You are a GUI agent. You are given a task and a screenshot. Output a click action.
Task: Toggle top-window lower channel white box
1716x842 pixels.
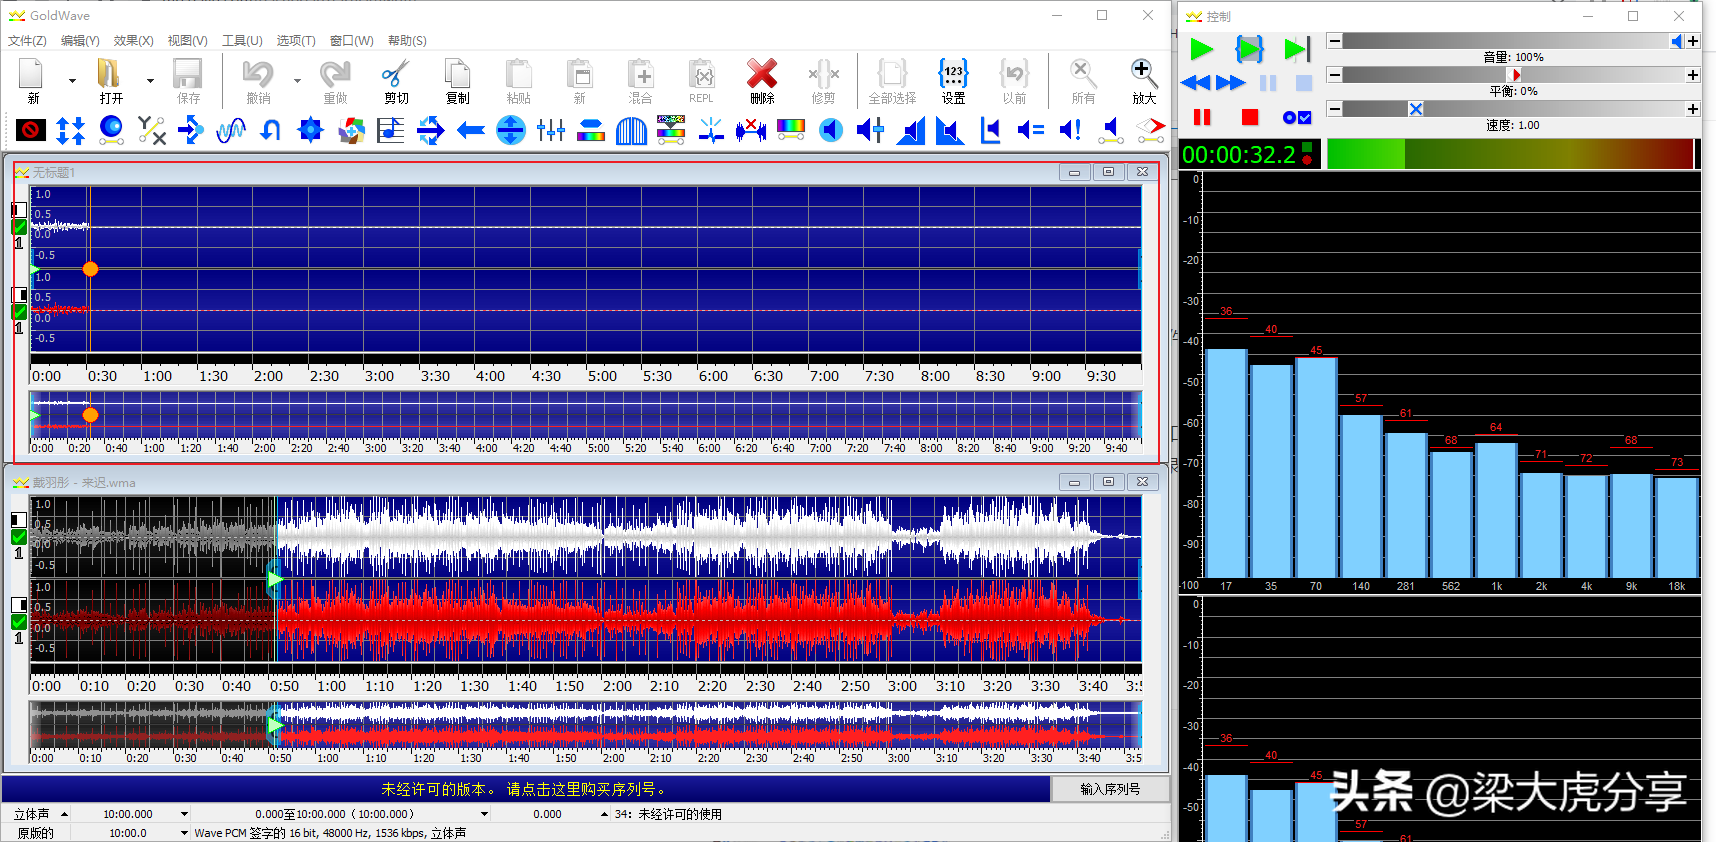pyautogui.click(x=19, y=295)
